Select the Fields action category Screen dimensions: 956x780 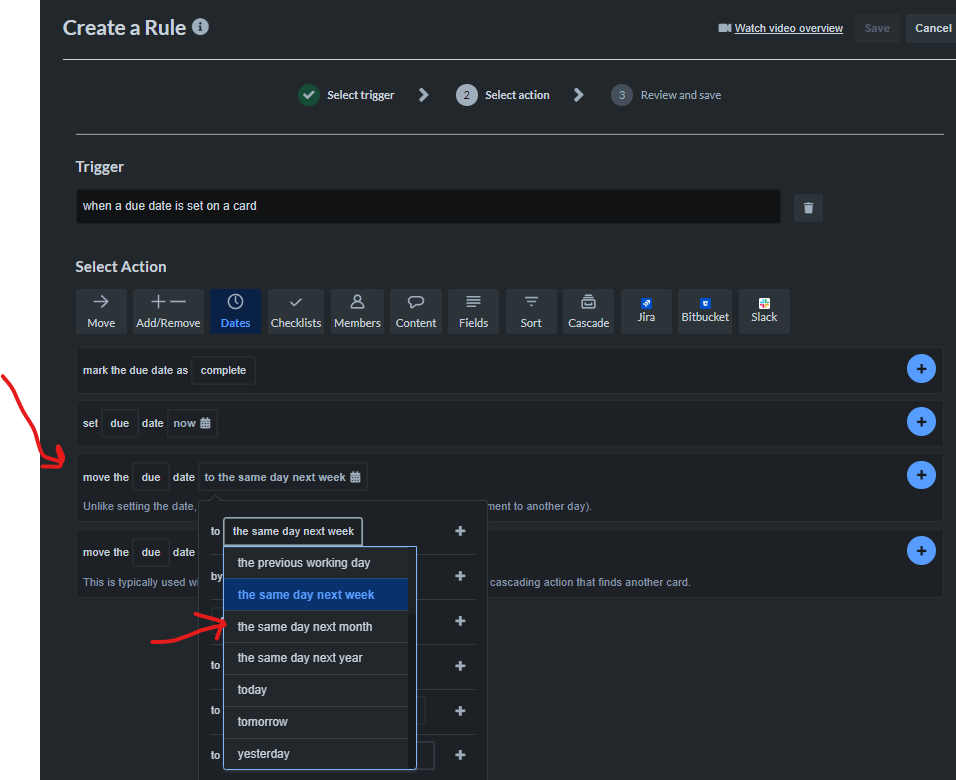[x=473, y=311]
